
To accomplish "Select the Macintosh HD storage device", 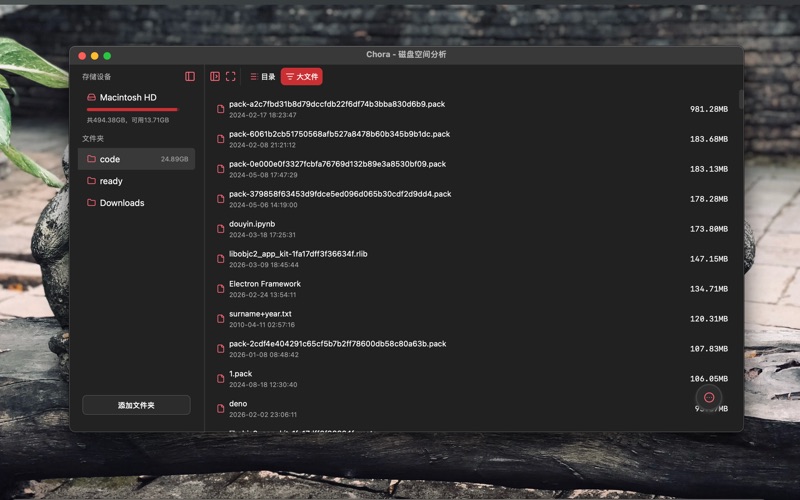I will click(x=128, y=97).
